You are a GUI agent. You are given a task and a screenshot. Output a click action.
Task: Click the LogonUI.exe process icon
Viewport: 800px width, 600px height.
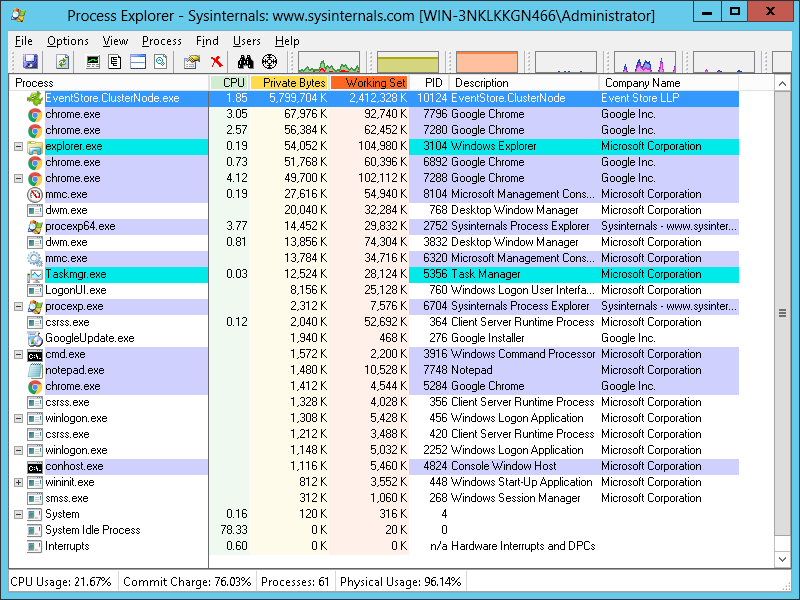click(35, 291)
